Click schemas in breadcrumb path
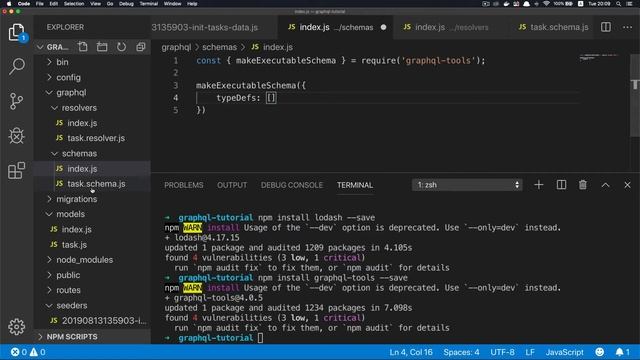The image size is (640, 360). pos(219,47)
